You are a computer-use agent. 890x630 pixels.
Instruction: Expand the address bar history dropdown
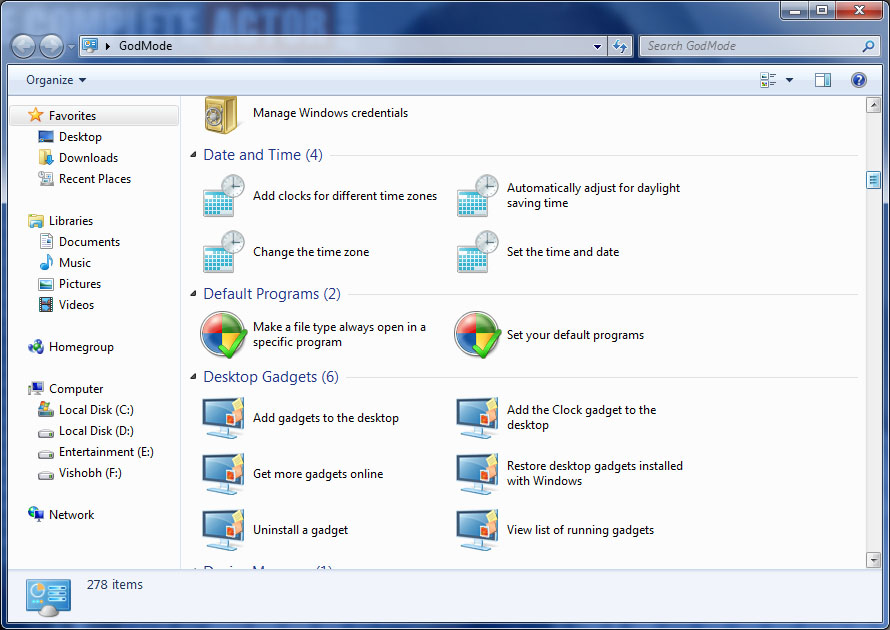tap(597, 47)
